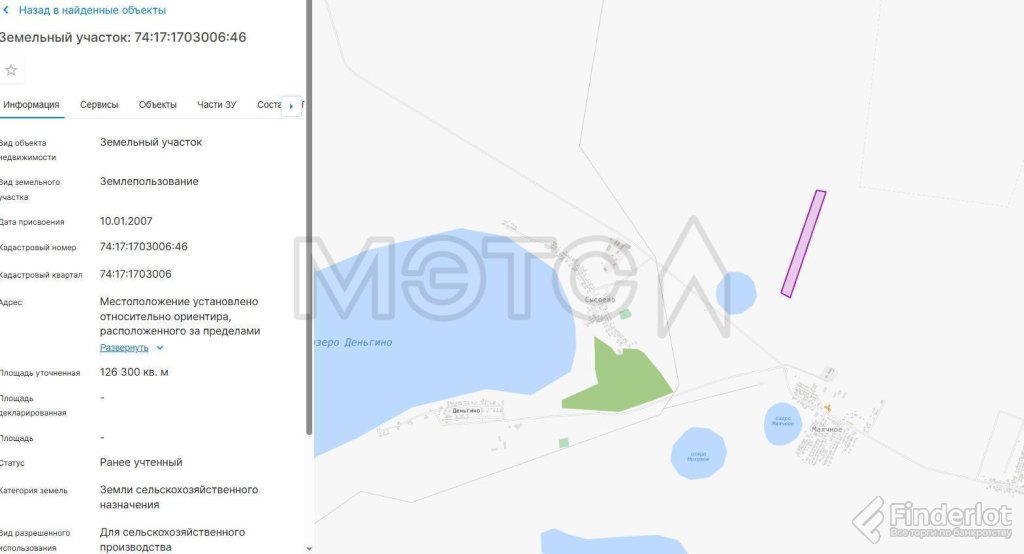Screen dimensions: 1024x554
Task: Add parcel to favorites with star icon
Action: (11, 71)
